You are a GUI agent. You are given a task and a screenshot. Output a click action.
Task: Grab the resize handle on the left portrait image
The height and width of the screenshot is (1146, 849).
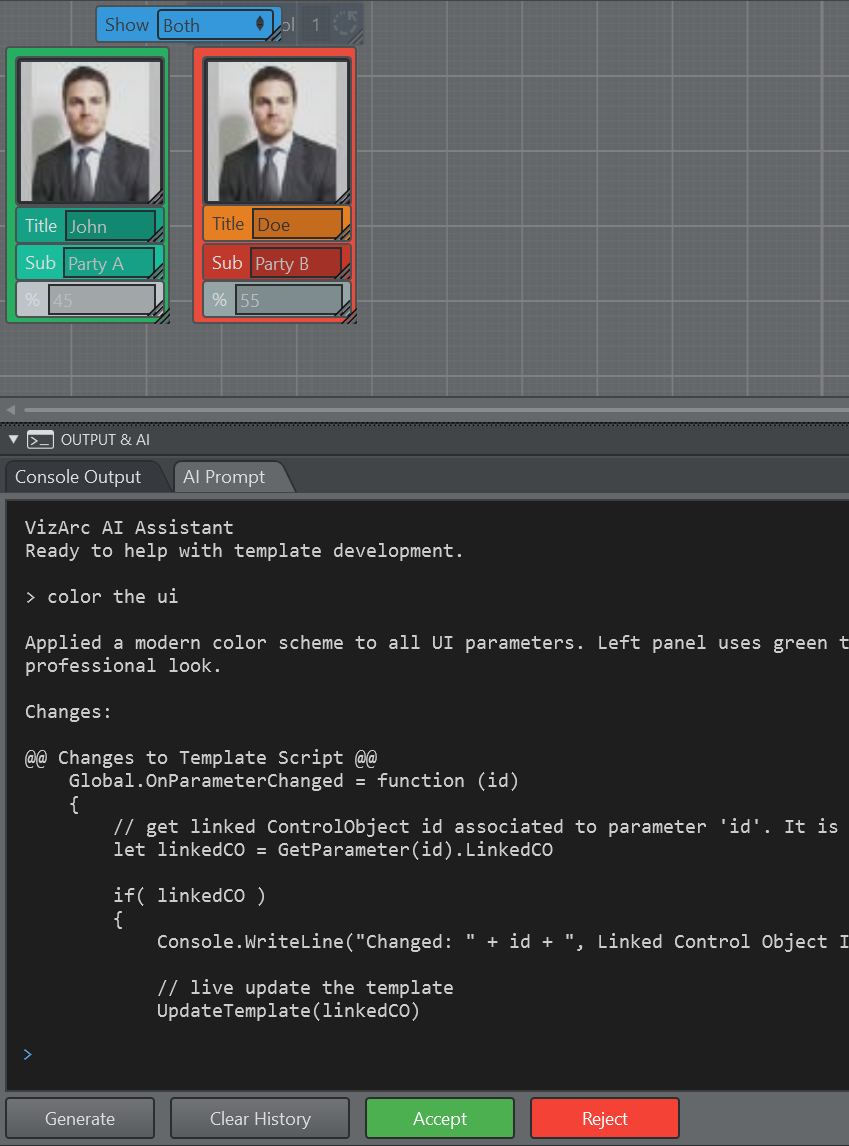[x=155, y=197]
